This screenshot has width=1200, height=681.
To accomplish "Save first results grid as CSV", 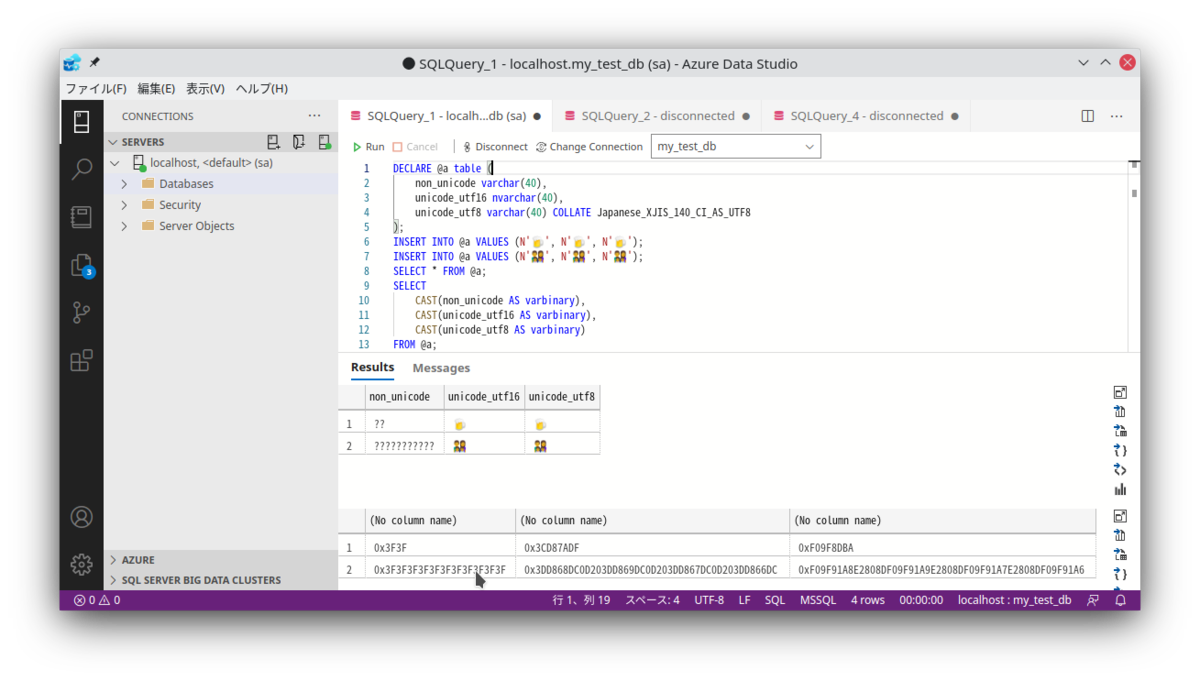I will click(x=1120, y=412).
